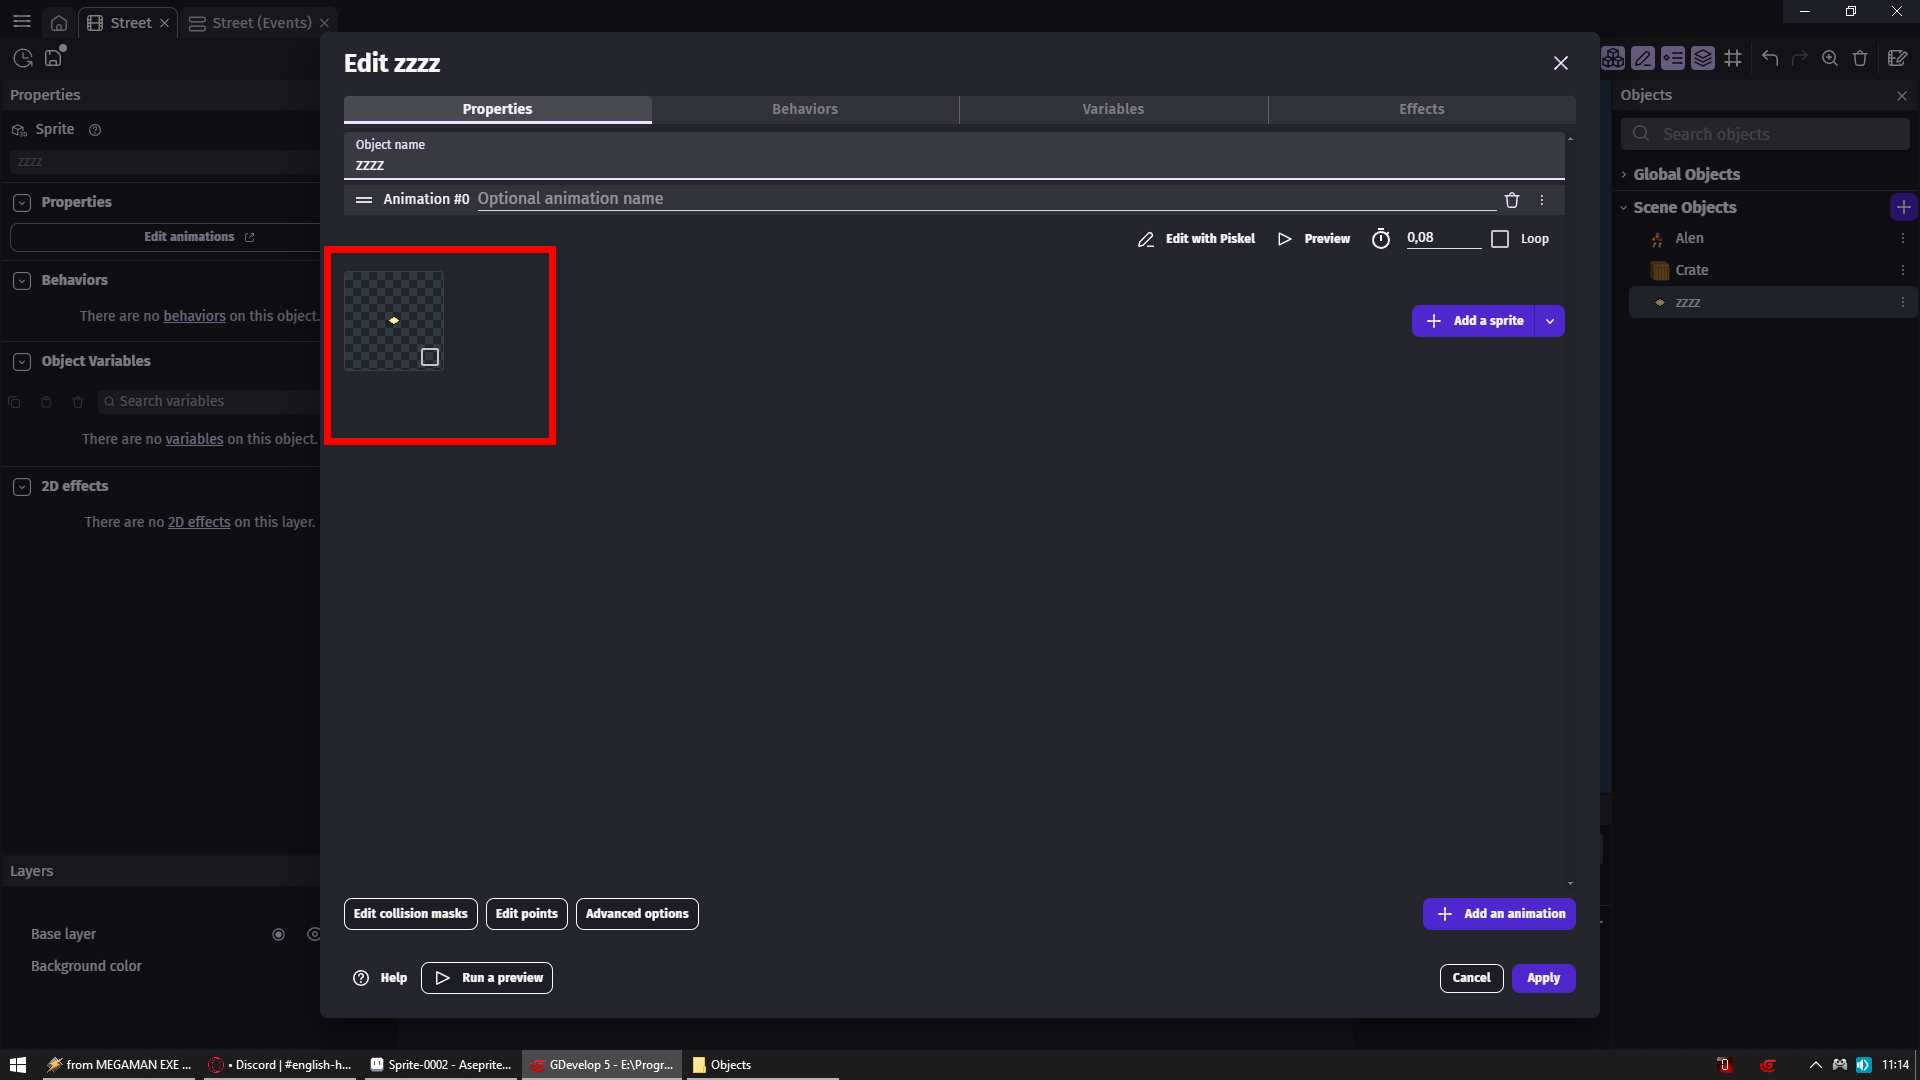Click Edit collision masks button
The image size is (1920, 1080).
[410, 914]
